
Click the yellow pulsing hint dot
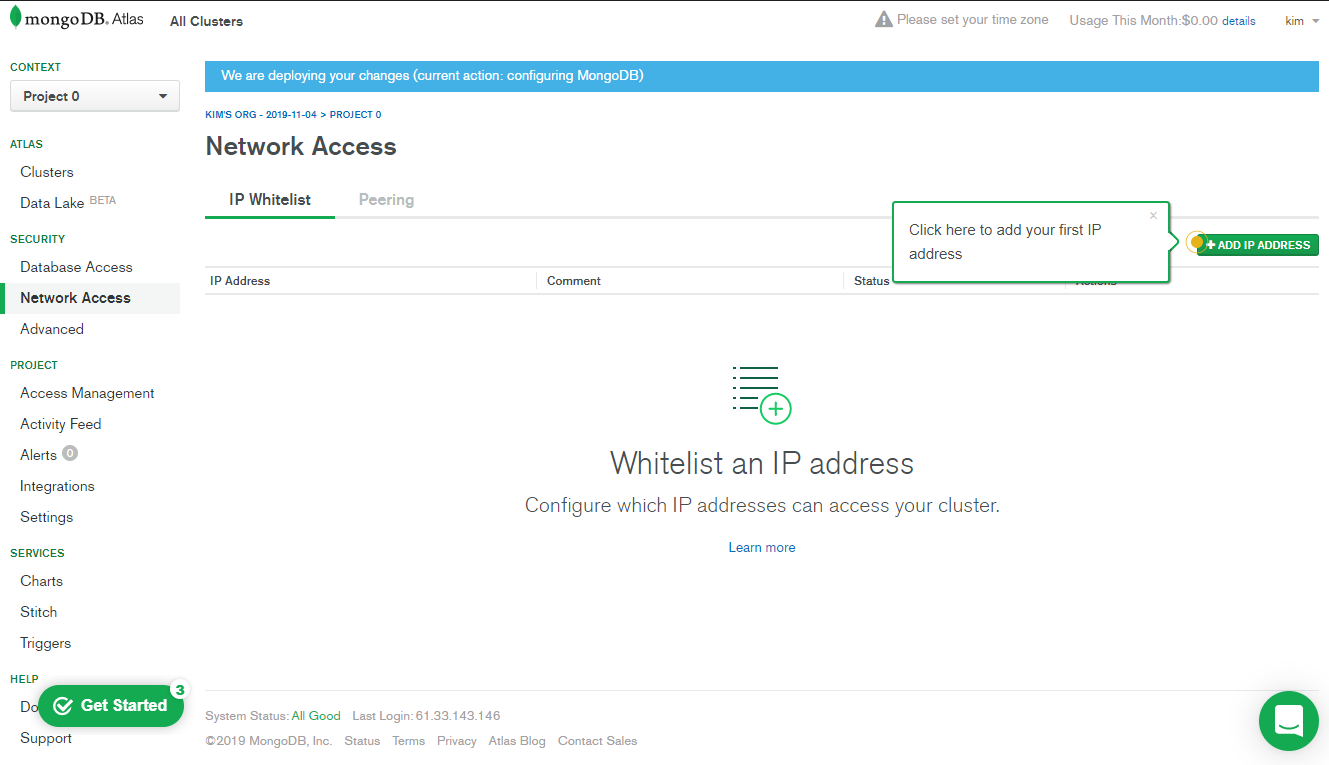tap(1197, 242)
